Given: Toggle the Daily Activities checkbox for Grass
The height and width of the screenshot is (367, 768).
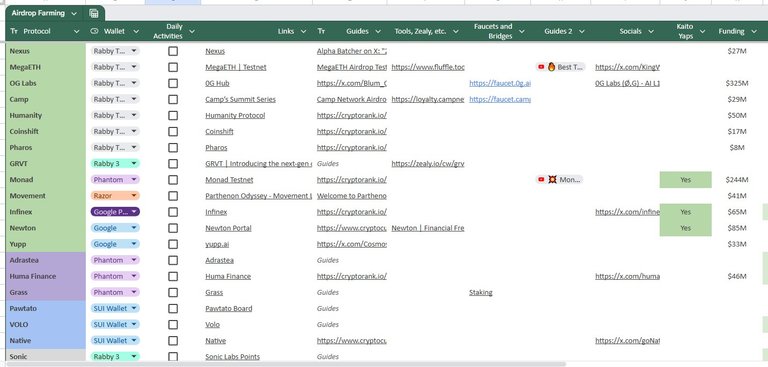Looking at the screenshot, I should click(173, 293).
